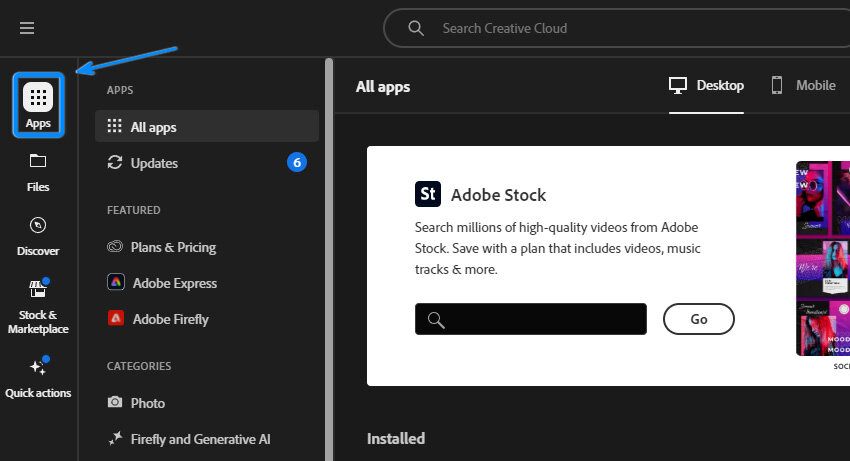The width and height of the screenshot is (850, 461).
Task: Click the Adobe Stock search field
Action: [531, 319]
